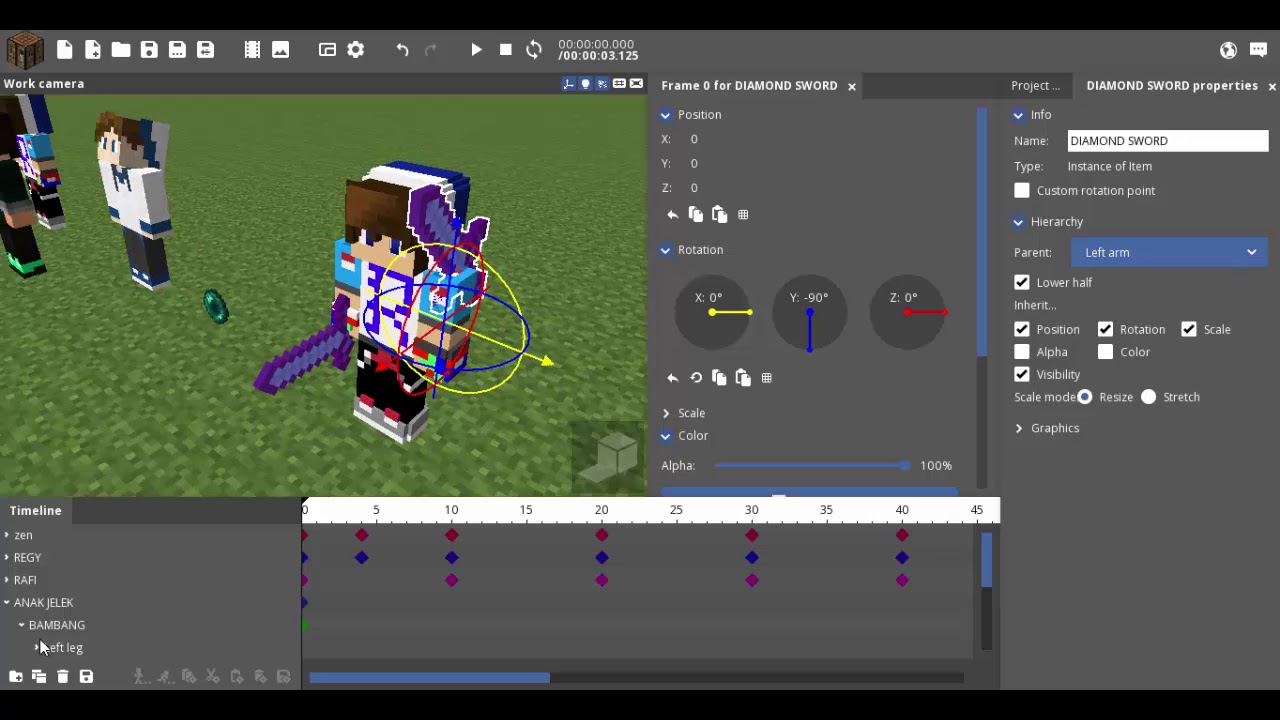Collapse the Rotation section
The width and height of the screenshot is (1280, 720).
click(666, 250)
